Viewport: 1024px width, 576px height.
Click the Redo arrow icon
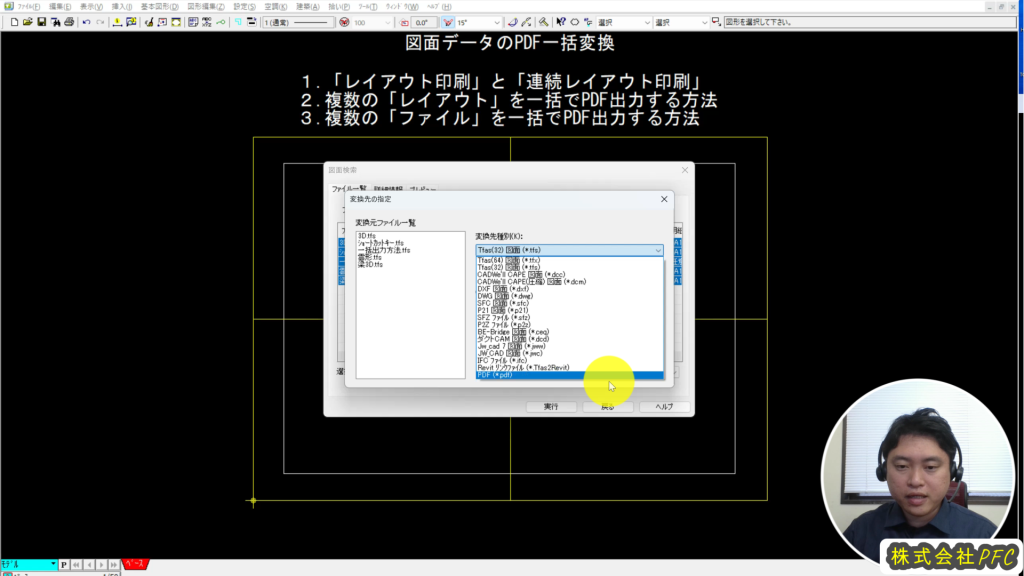[x=101, y=22]
